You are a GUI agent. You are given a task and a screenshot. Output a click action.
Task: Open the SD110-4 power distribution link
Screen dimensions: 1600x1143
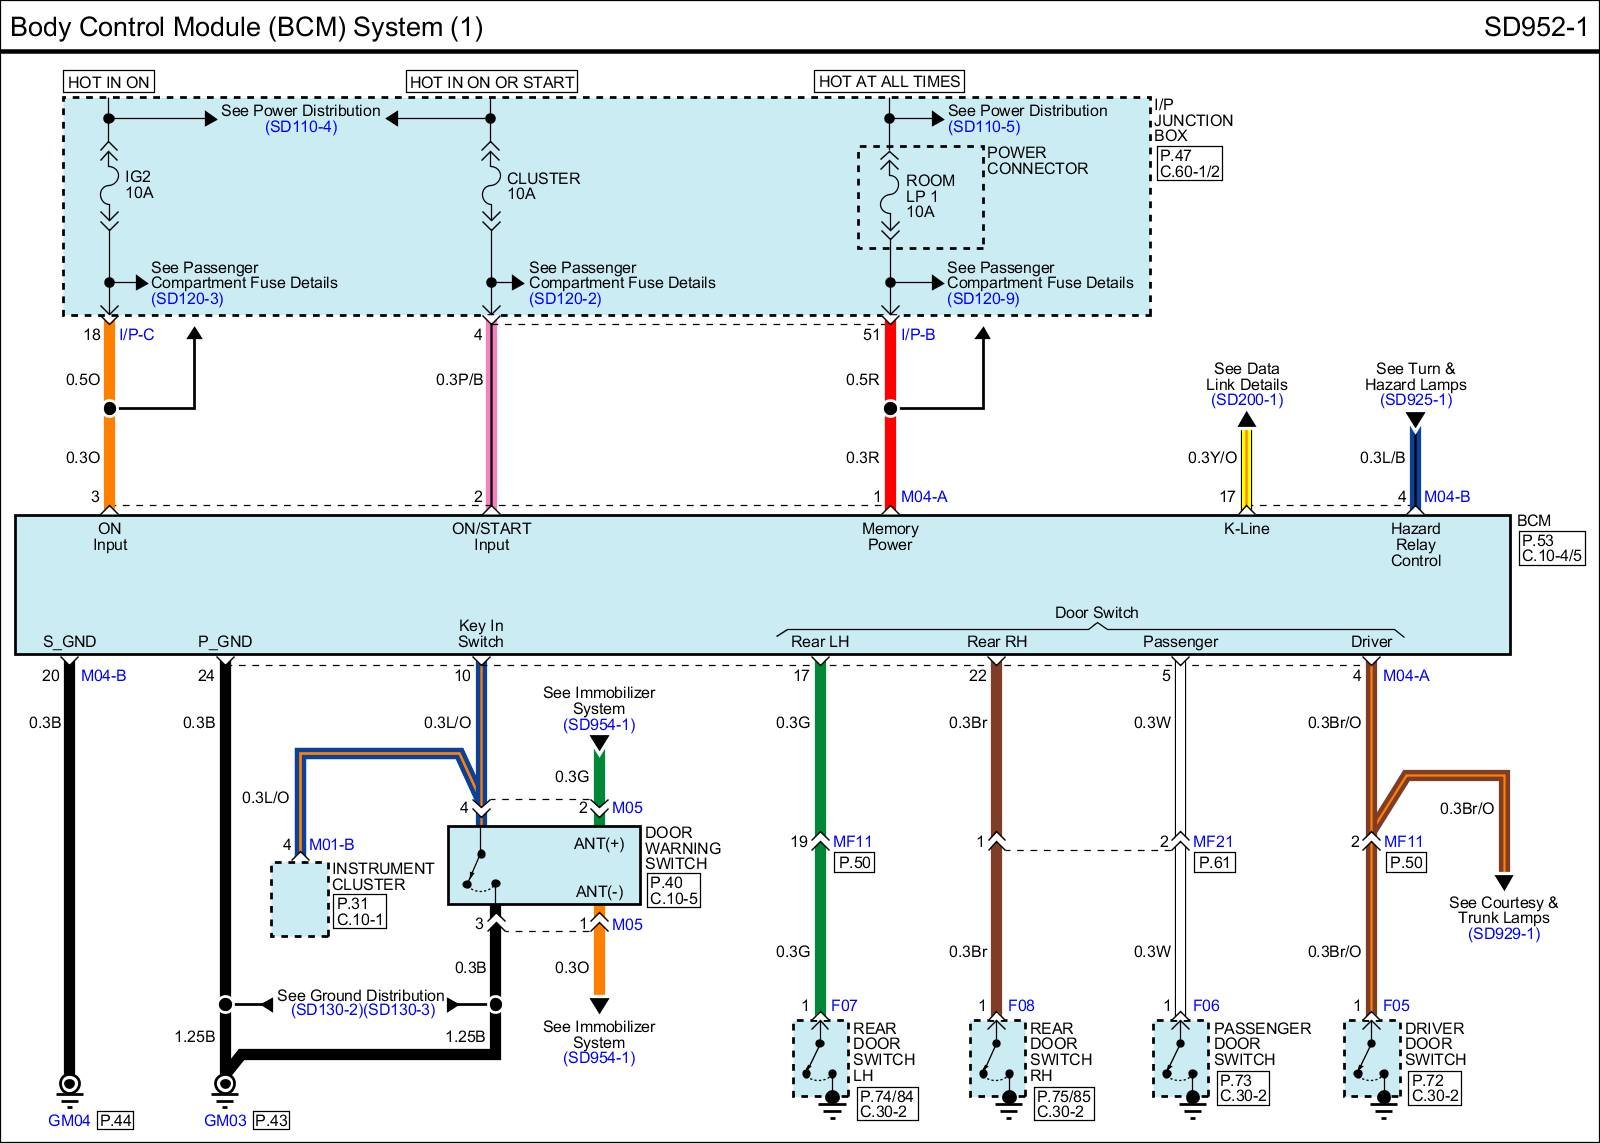tap(301, 127)
